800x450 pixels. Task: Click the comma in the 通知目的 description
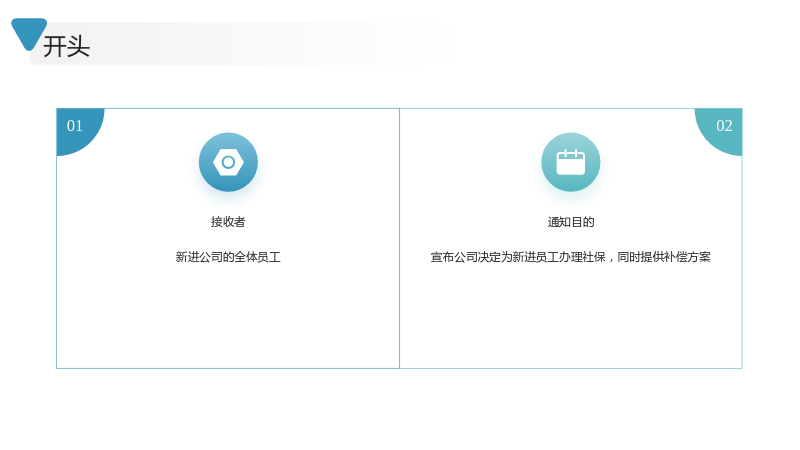(x=611, y=259)
